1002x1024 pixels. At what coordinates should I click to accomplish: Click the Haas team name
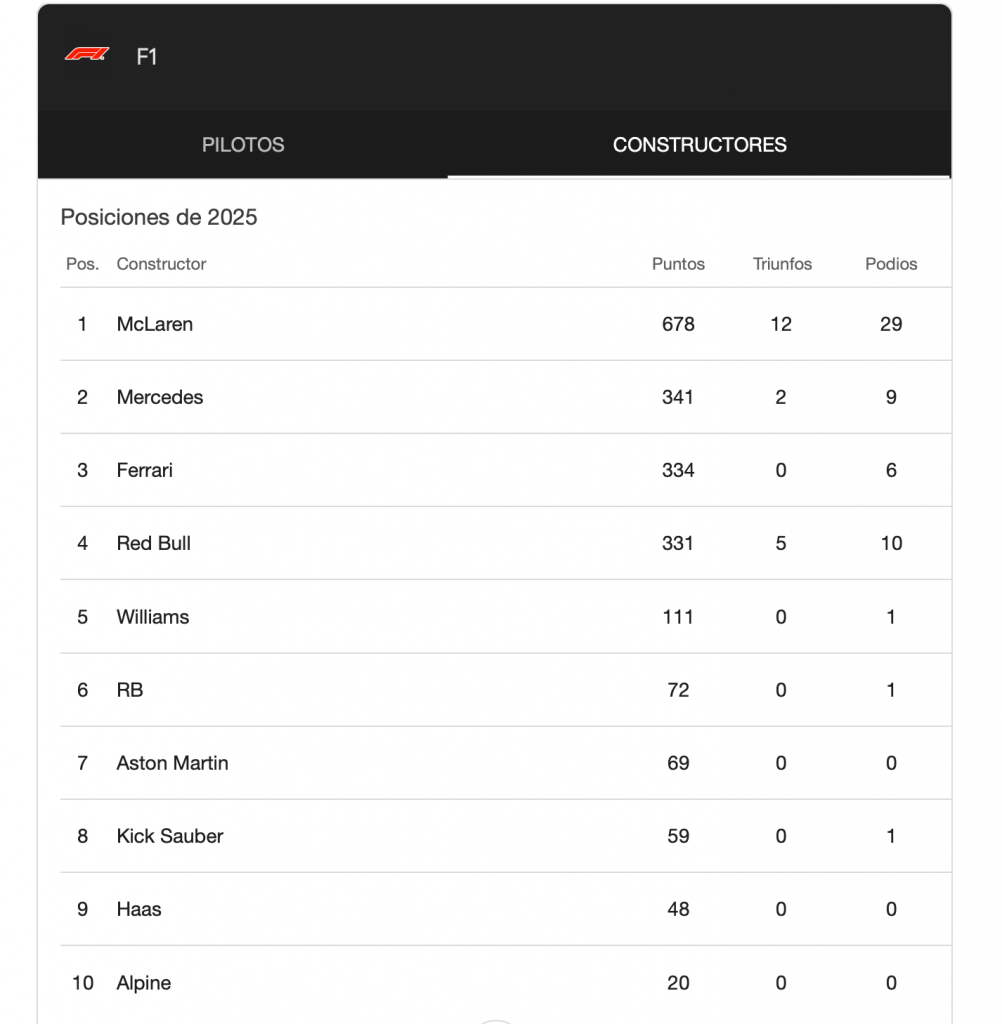point(139,909)
